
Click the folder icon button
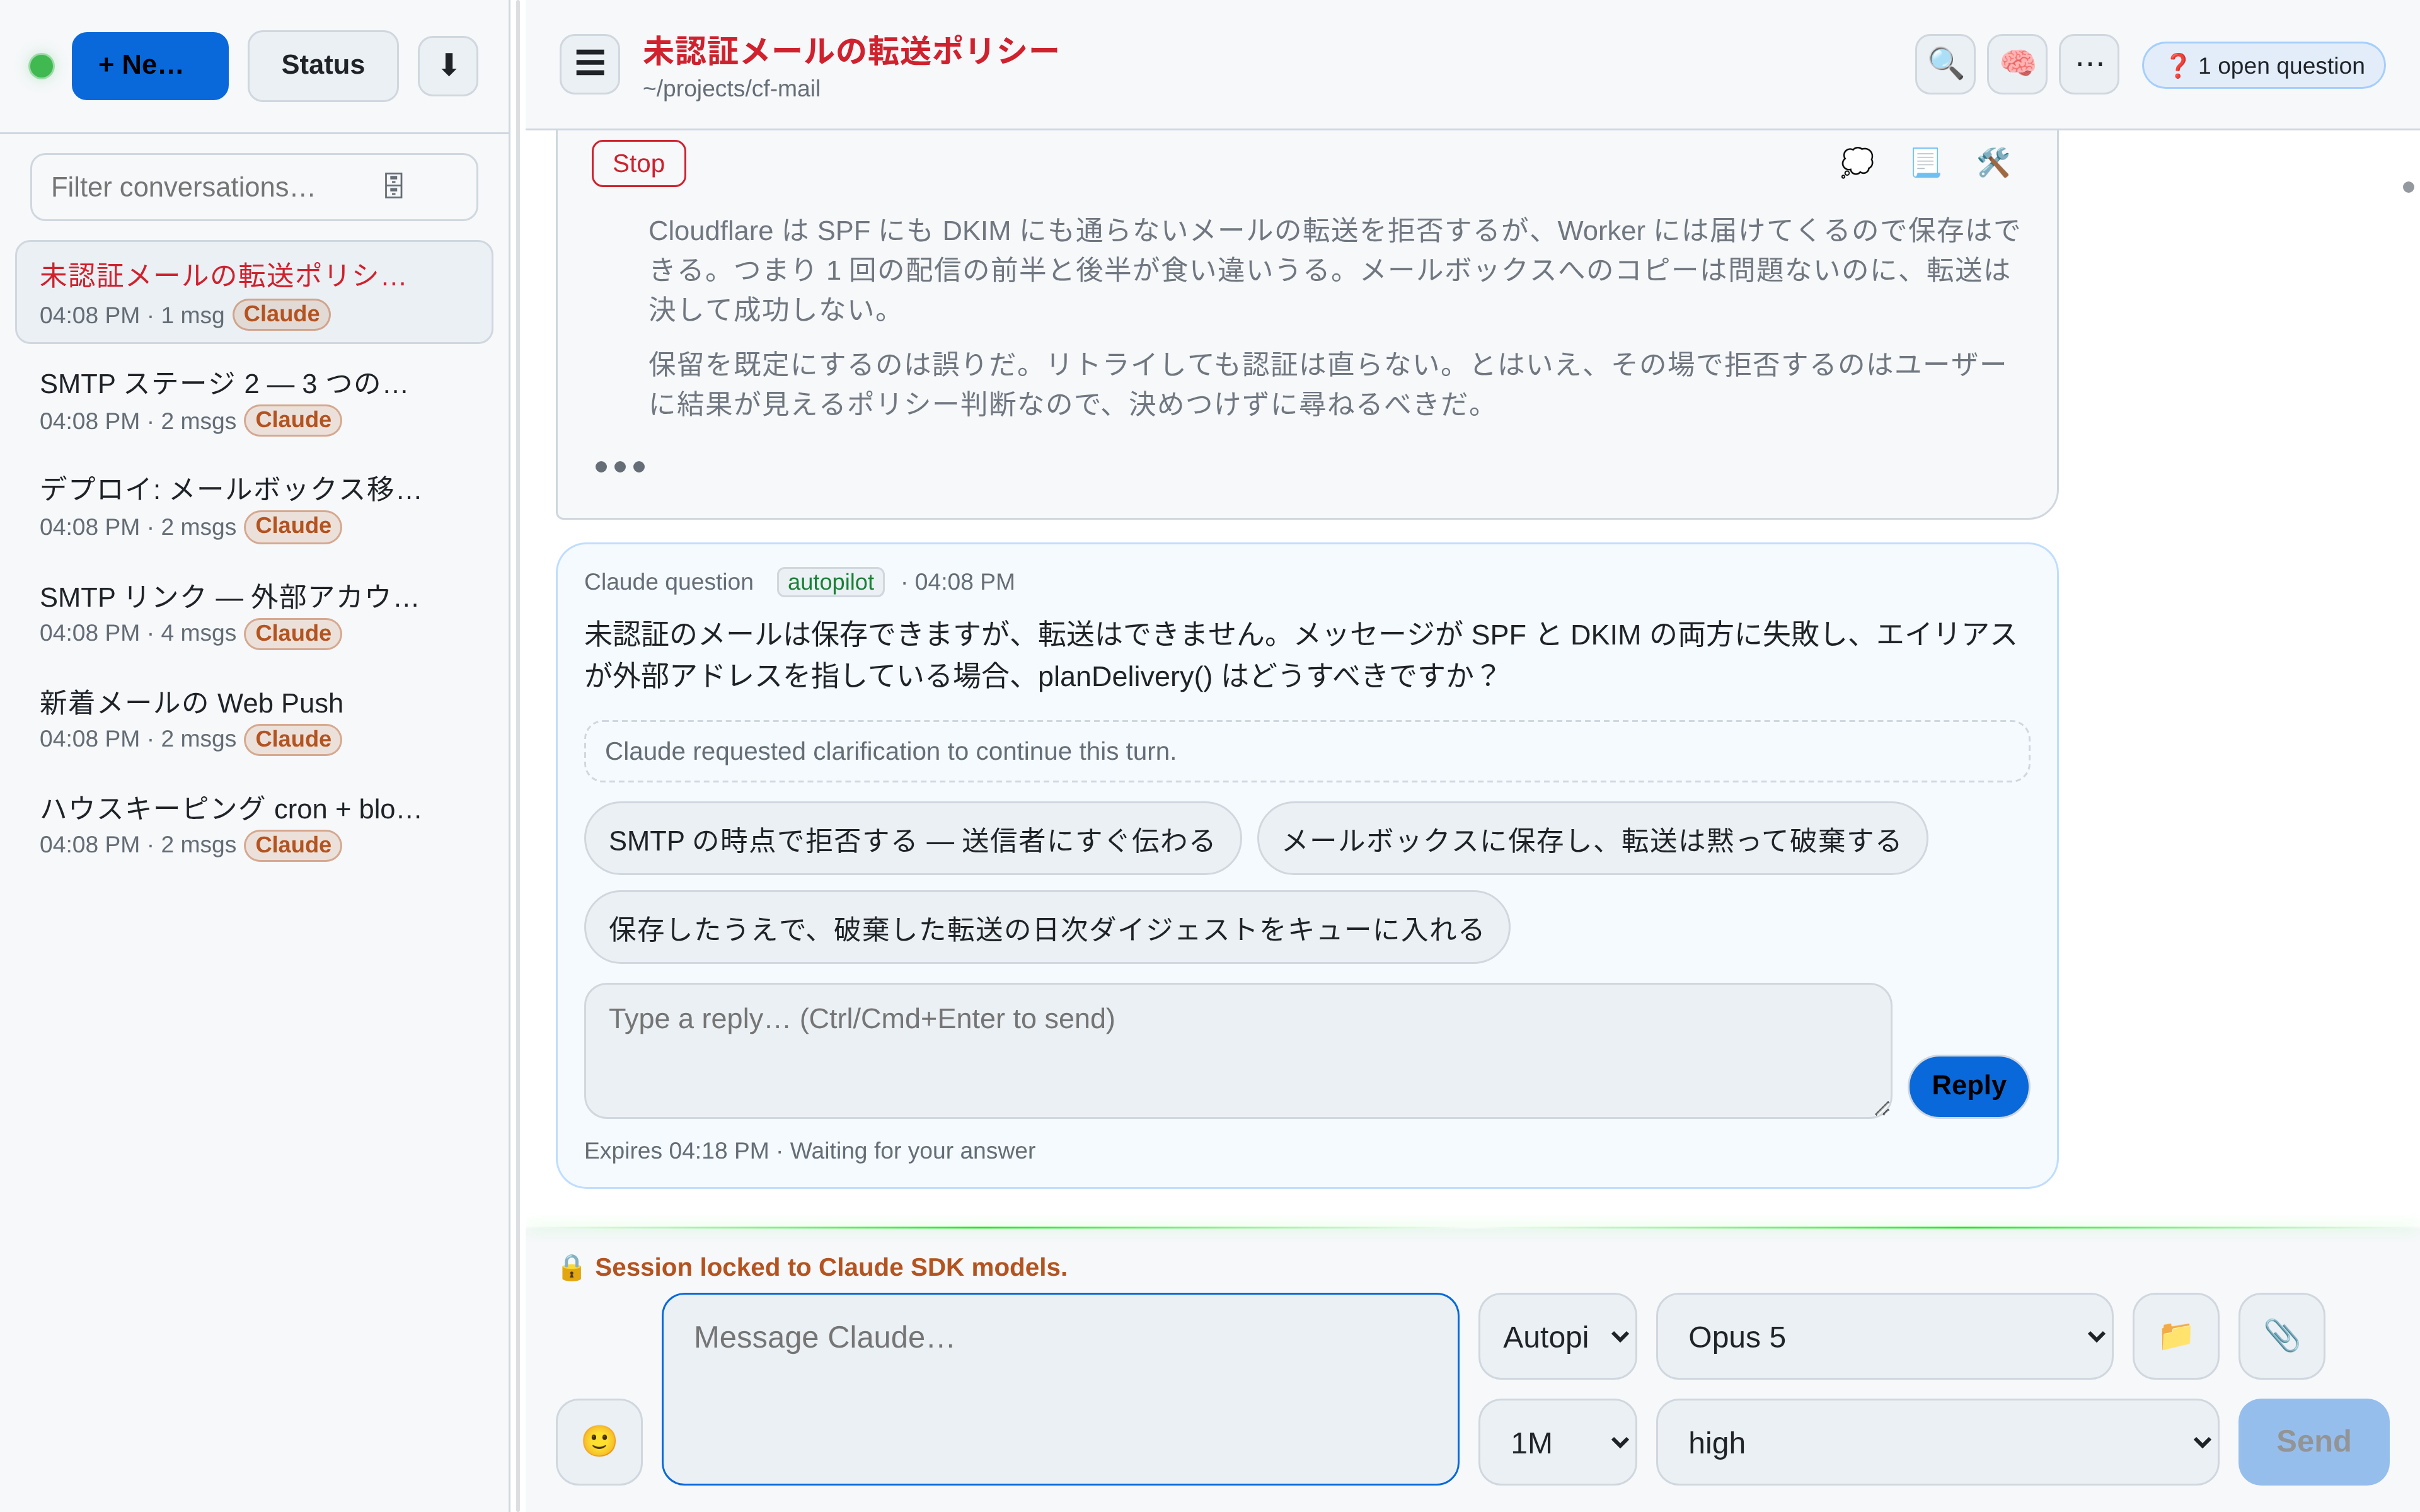point(2175,1336)
